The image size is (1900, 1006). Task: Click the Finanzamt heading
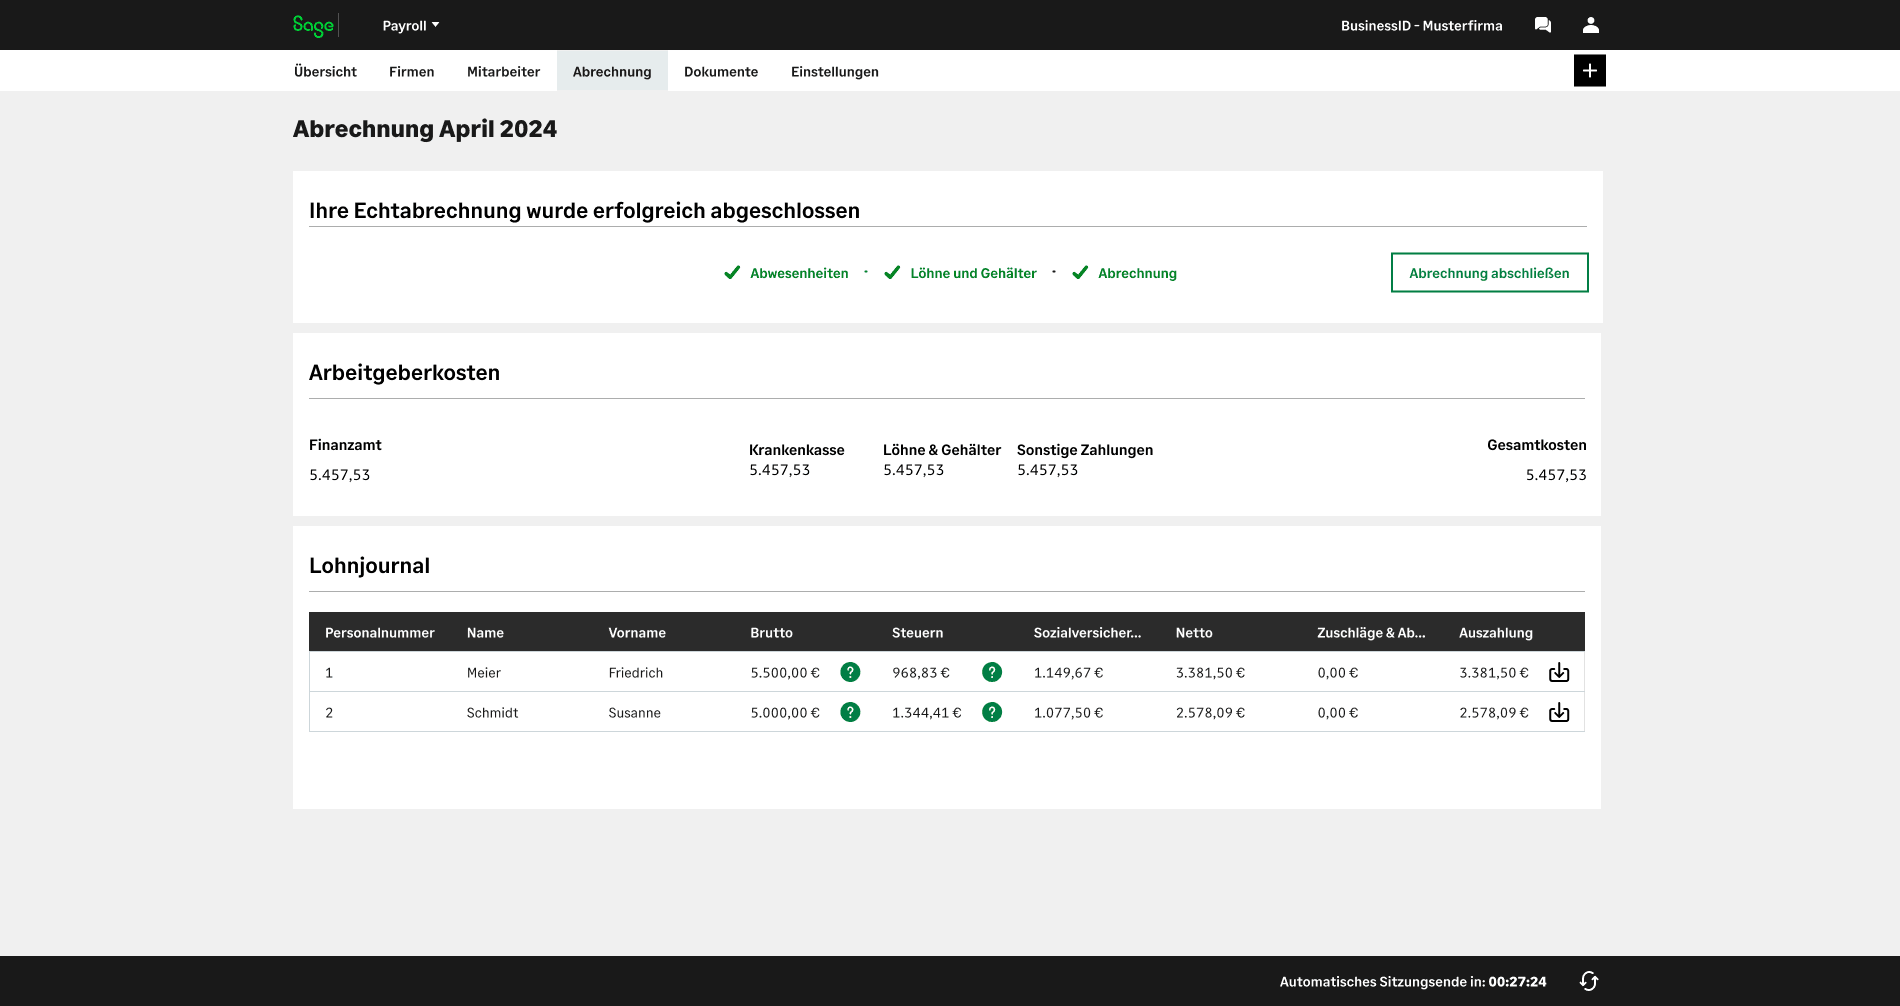(x=345, y=445)
